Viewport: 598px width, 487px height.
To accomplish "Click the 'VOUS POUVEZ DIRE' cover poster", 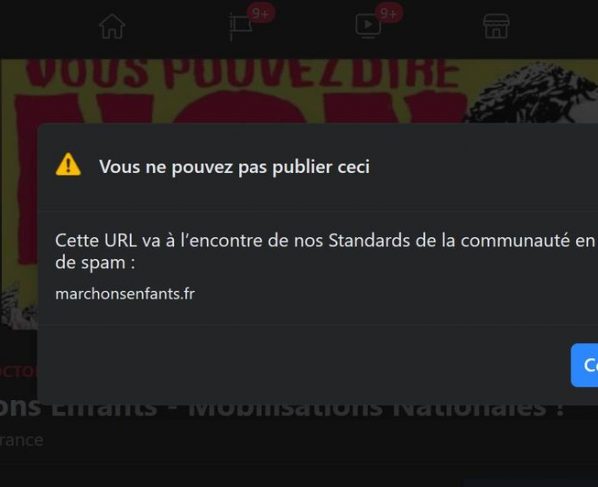I will click(242, 73).
